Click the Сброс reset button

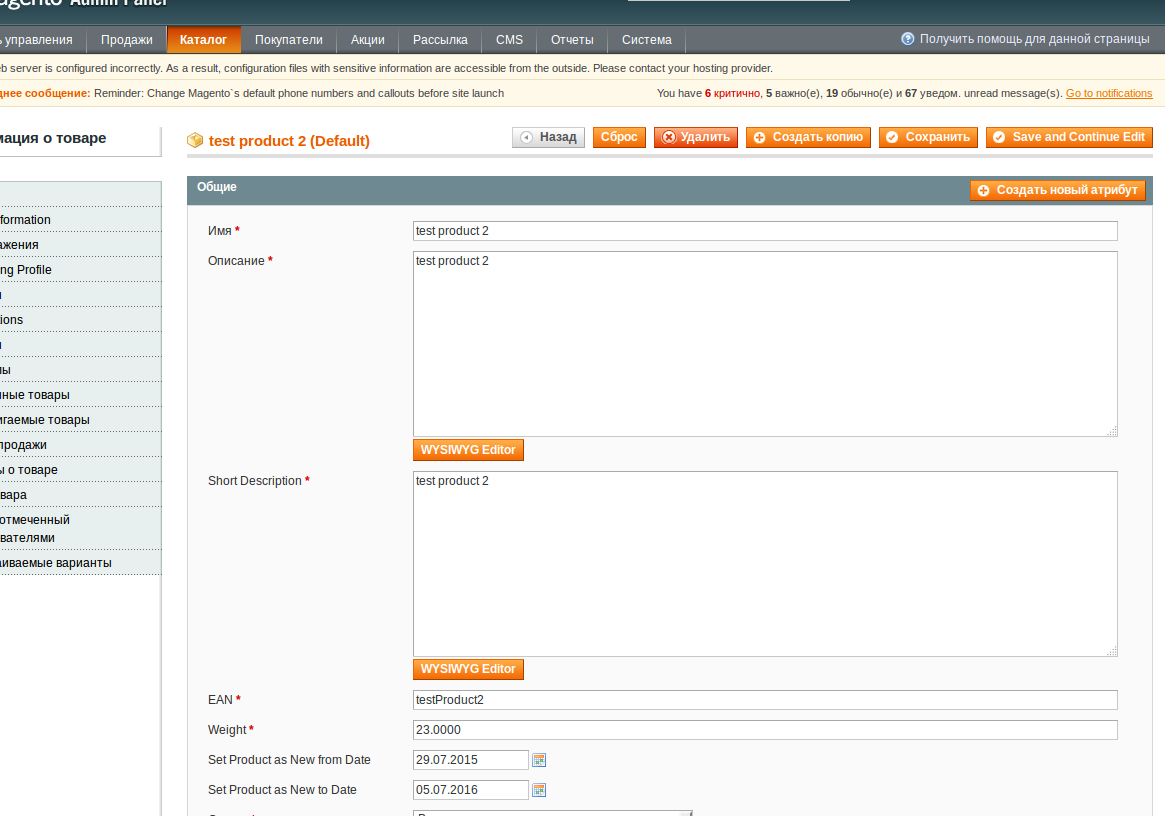tap(619, 137)
